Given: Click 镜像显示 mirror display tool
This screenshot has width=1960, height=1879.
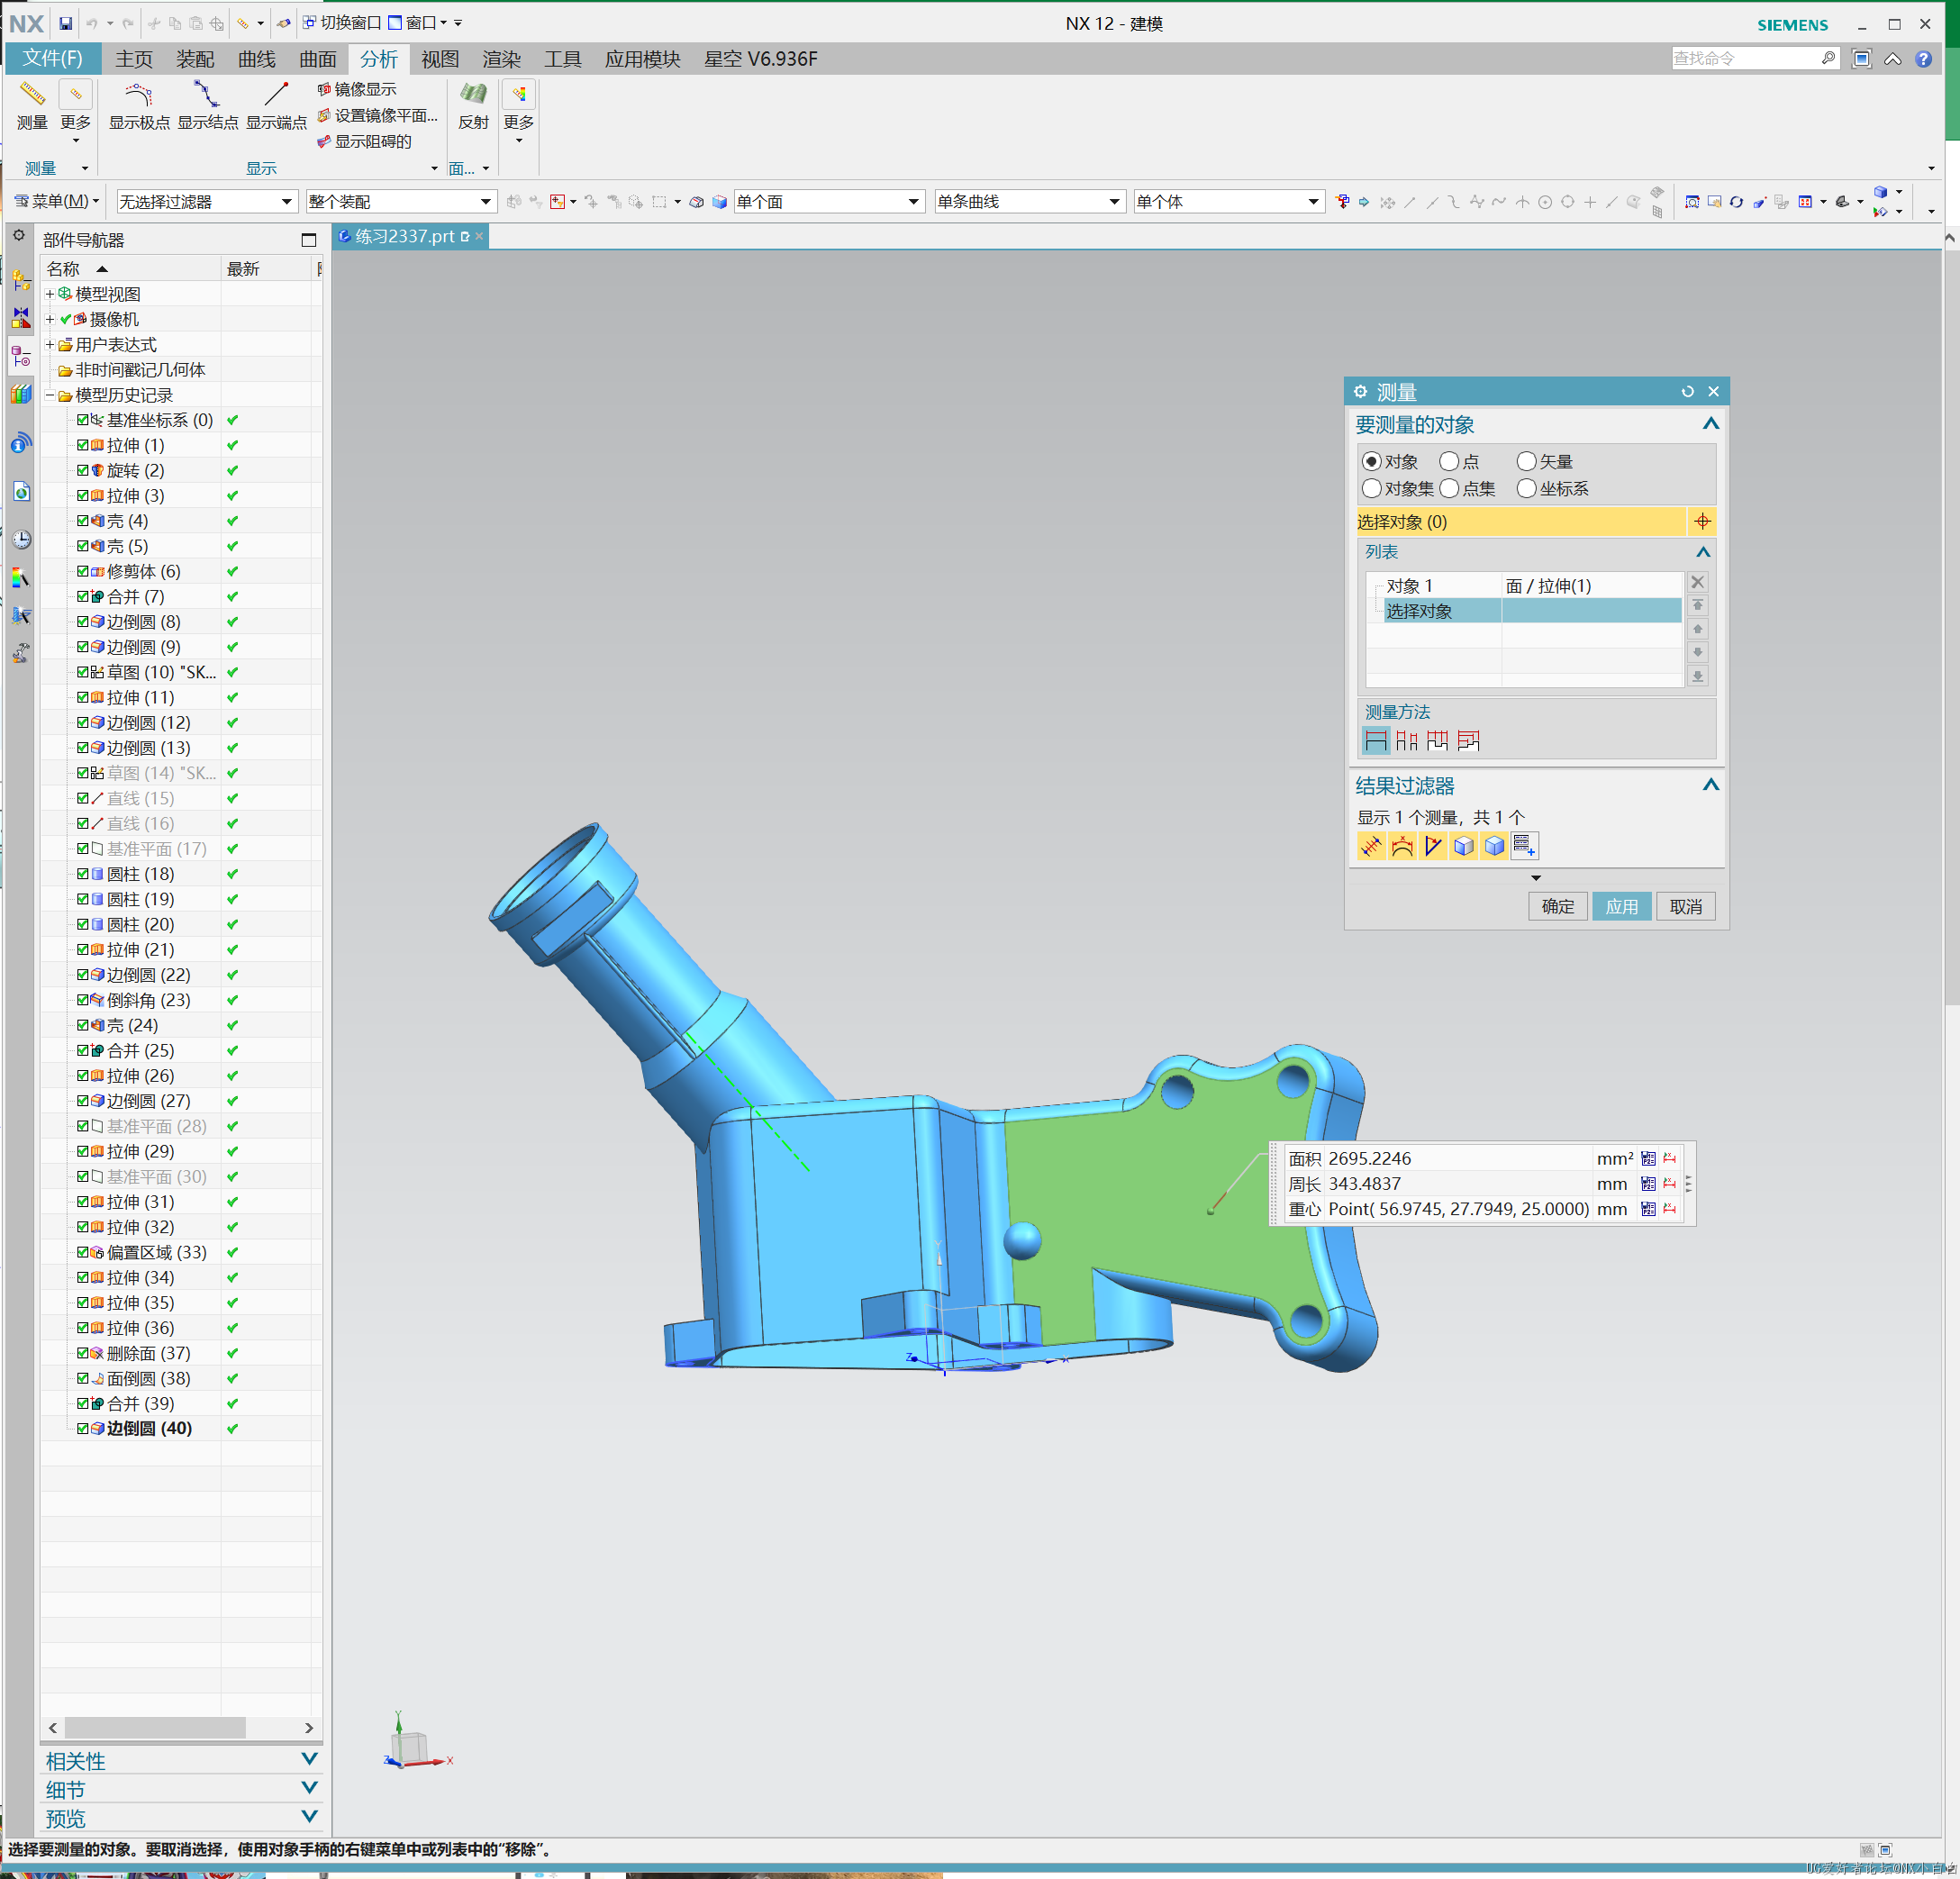Looking at the screenshot, I should pyautogui.click(x=357, y=90).
